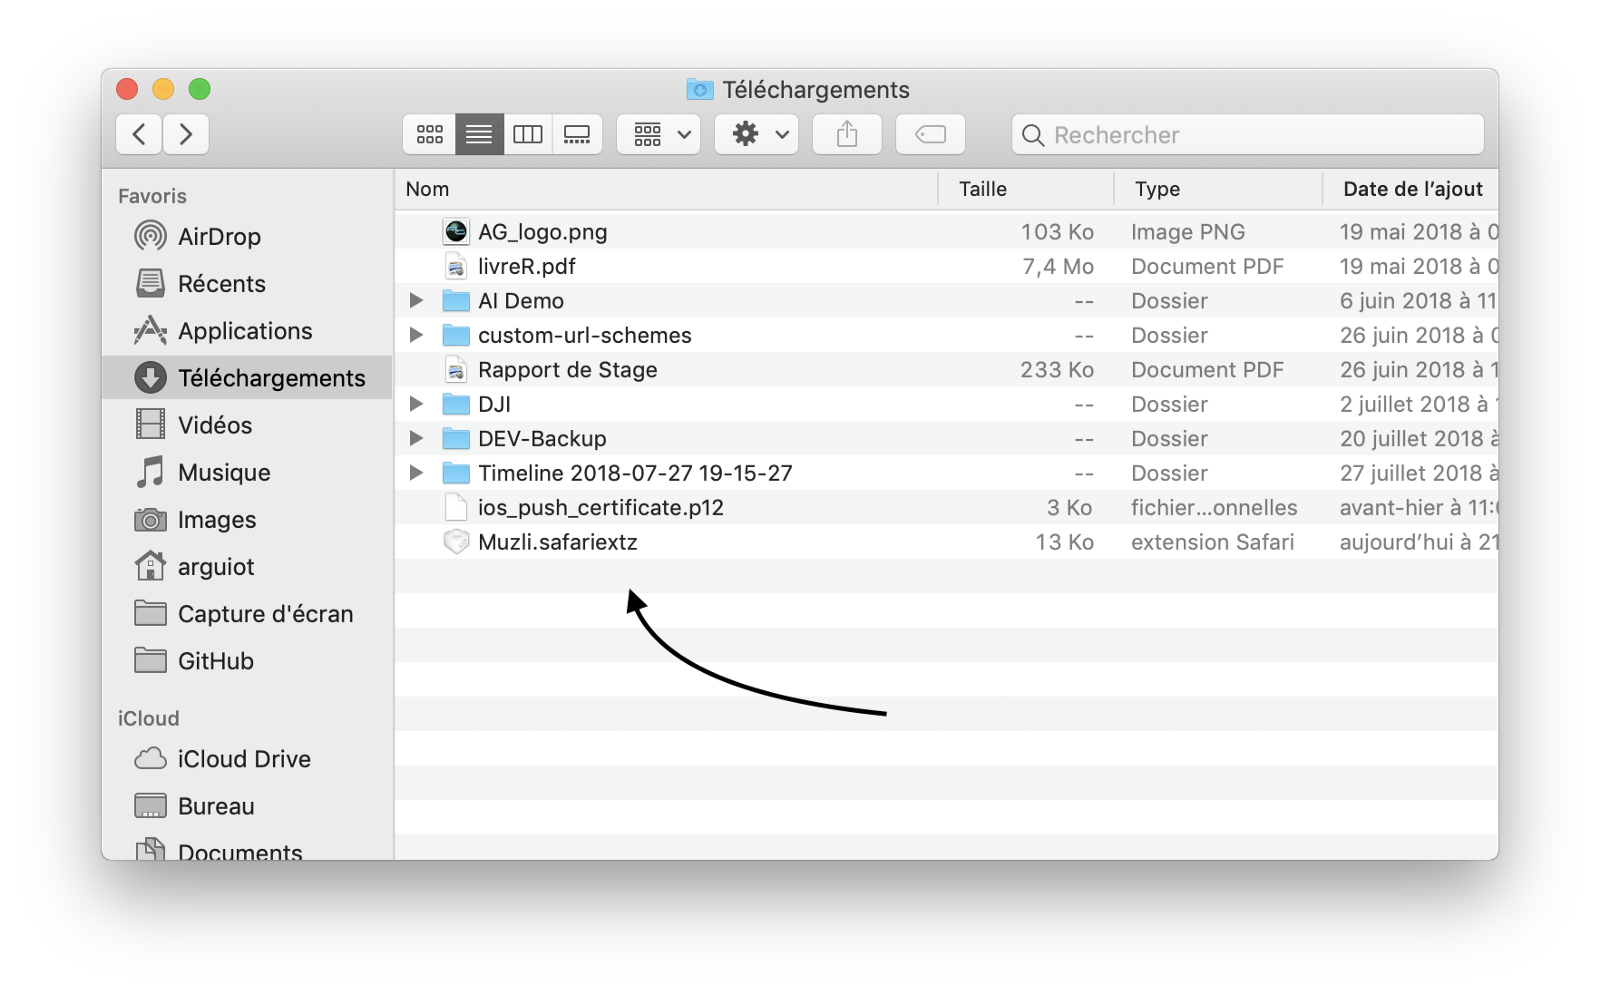This screenshot has height=994, width=1600.
Task: Open Récents in the sidebar
Action: [x=221, y=284]
